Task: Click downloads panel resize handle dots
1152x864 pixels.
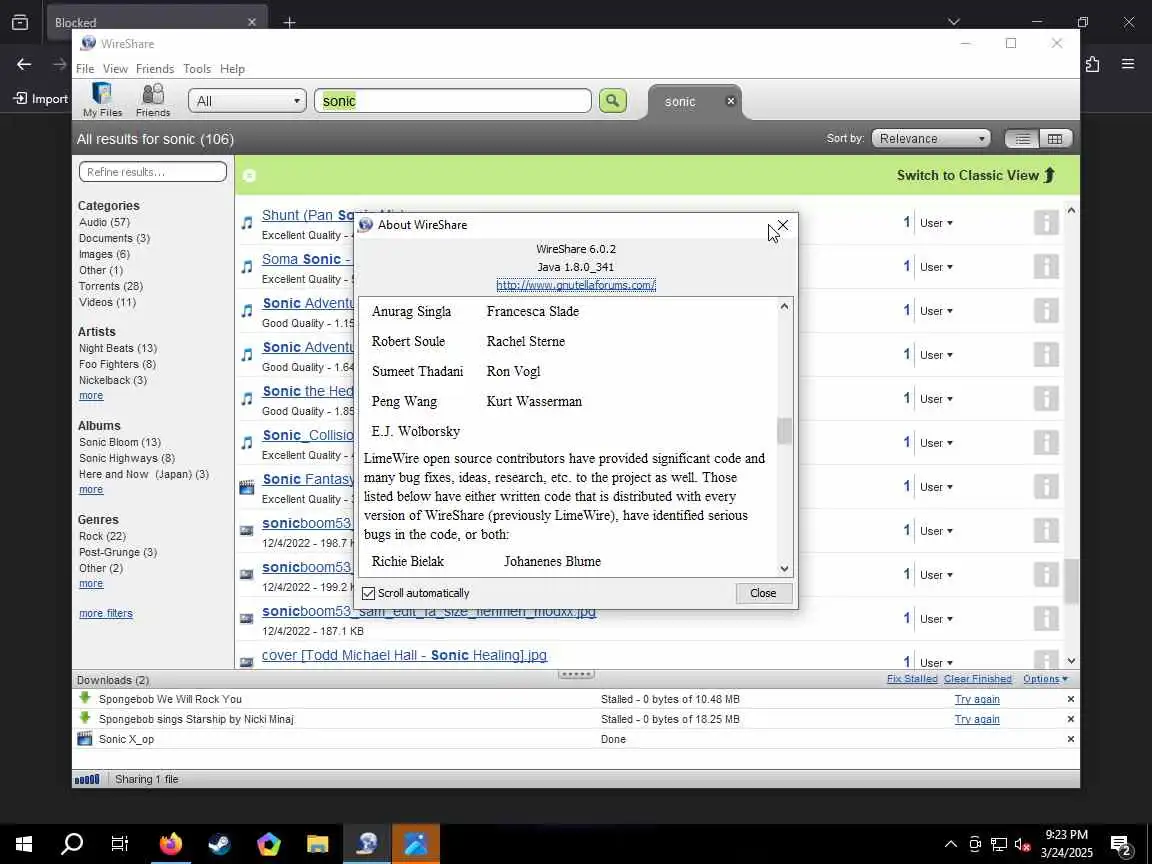Action: pos(577,674)
